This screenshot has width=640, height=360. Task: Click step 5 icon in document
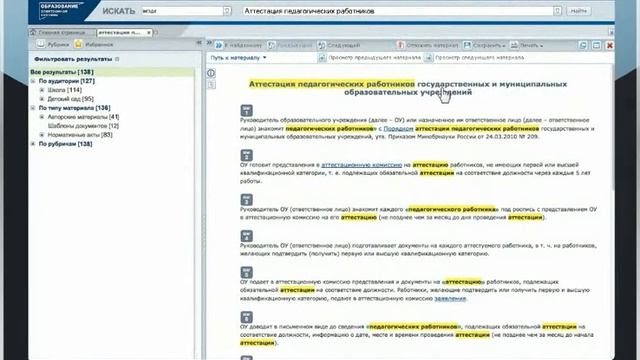(246, 272)
